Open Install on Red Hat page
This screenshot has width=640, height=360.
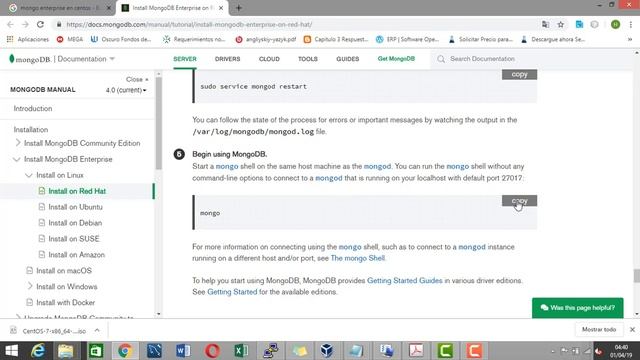[x=77, y=191]
